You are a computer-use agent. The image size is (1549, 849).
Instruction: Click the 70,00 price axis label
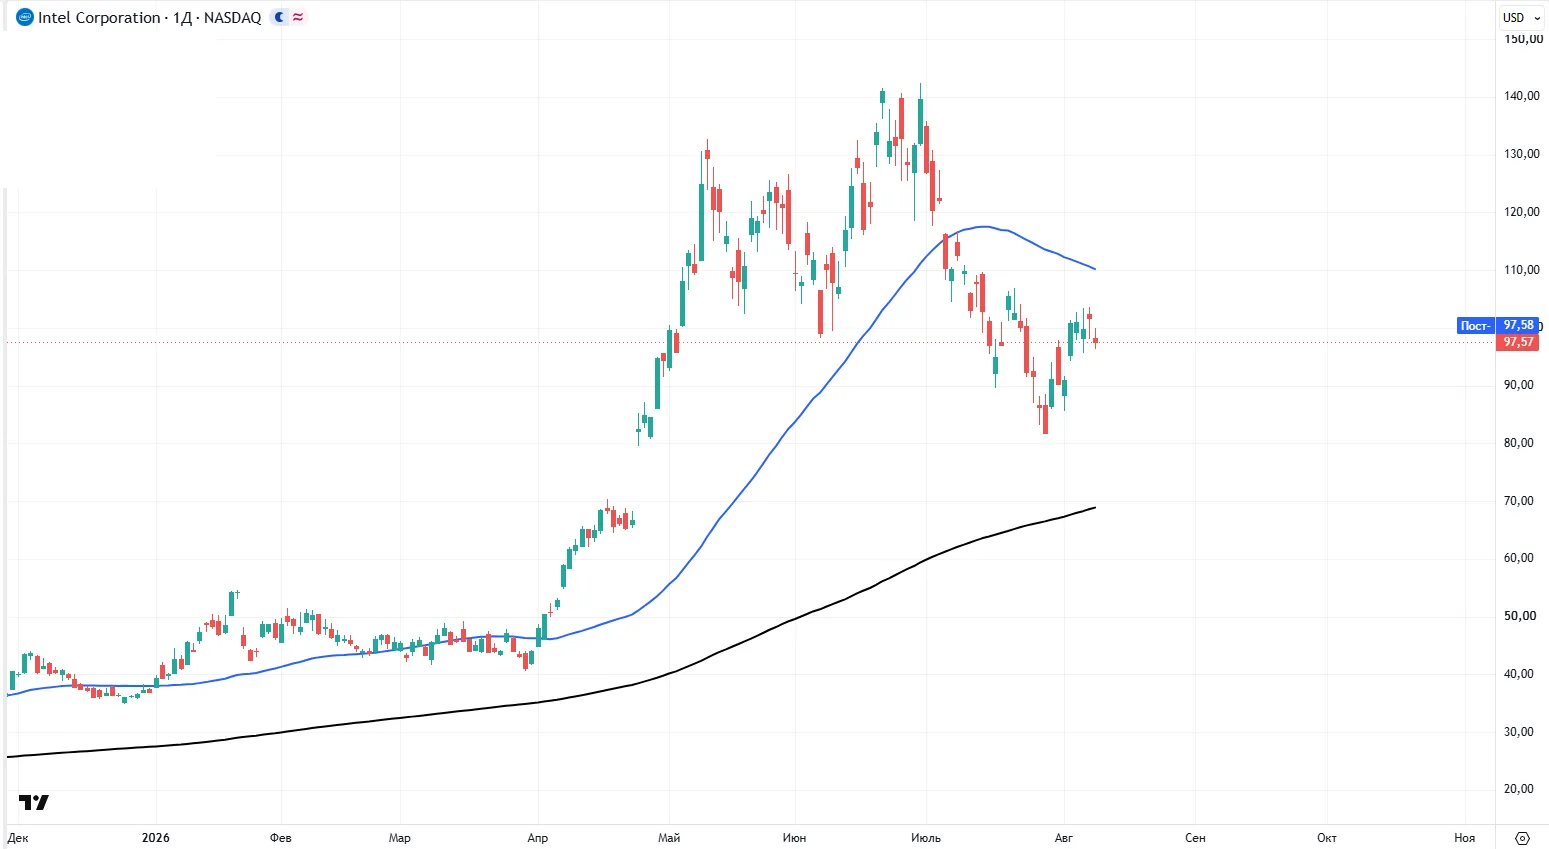click(1519, 501)
